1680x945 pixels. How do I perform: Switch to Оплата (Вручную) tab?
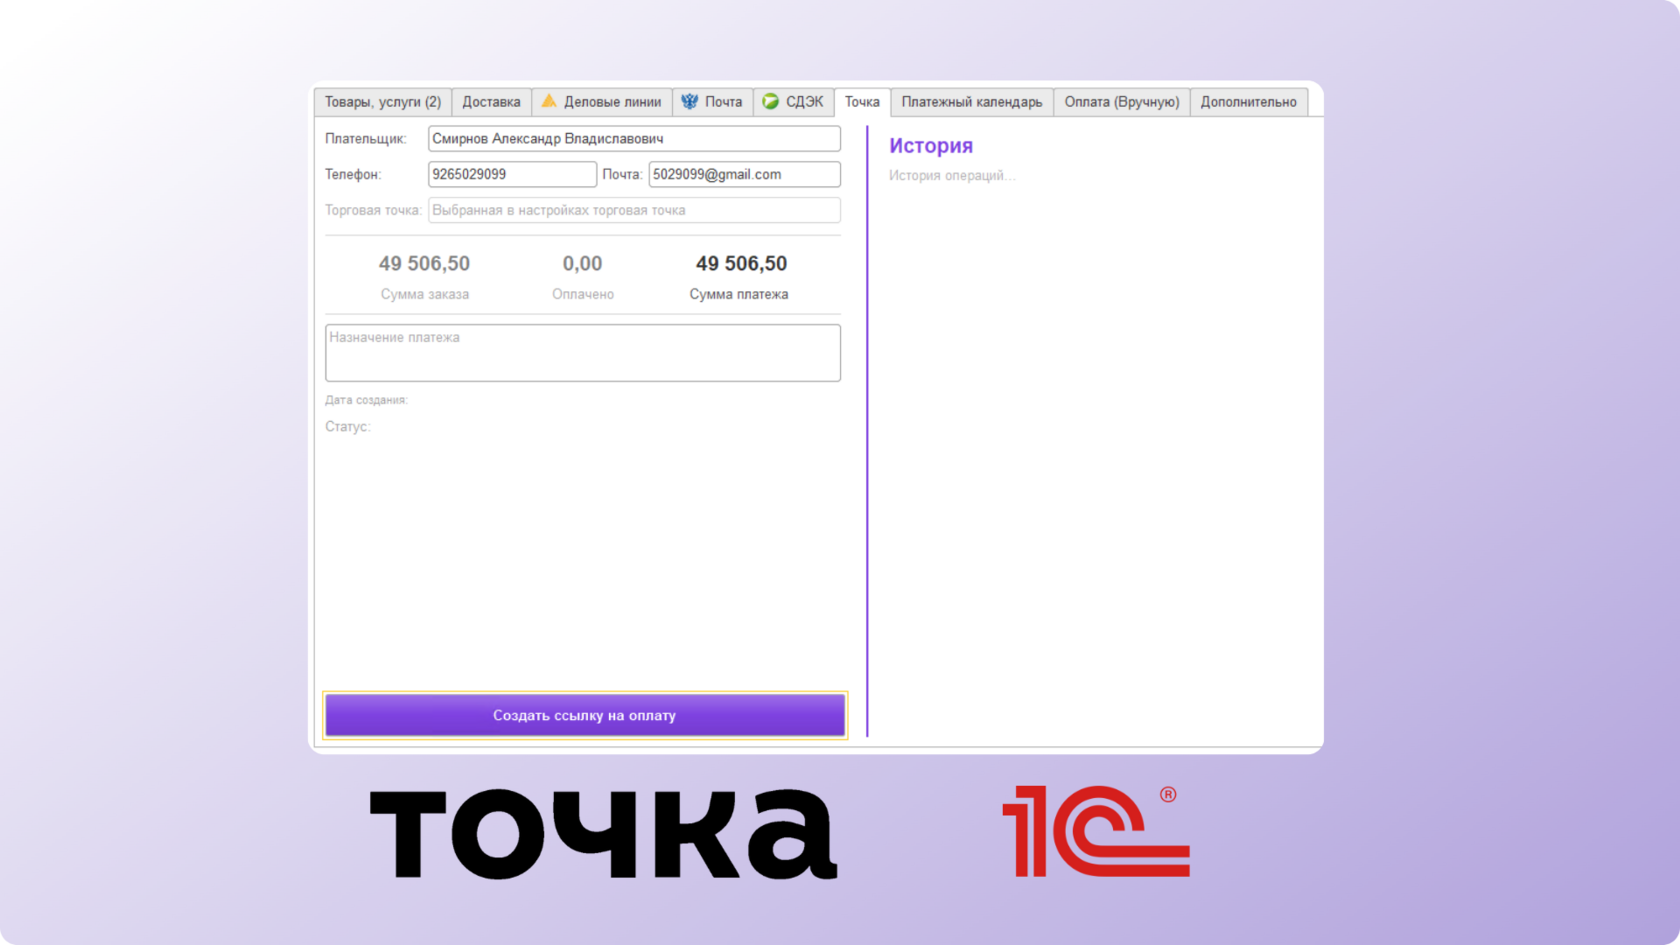(1122, 102)
